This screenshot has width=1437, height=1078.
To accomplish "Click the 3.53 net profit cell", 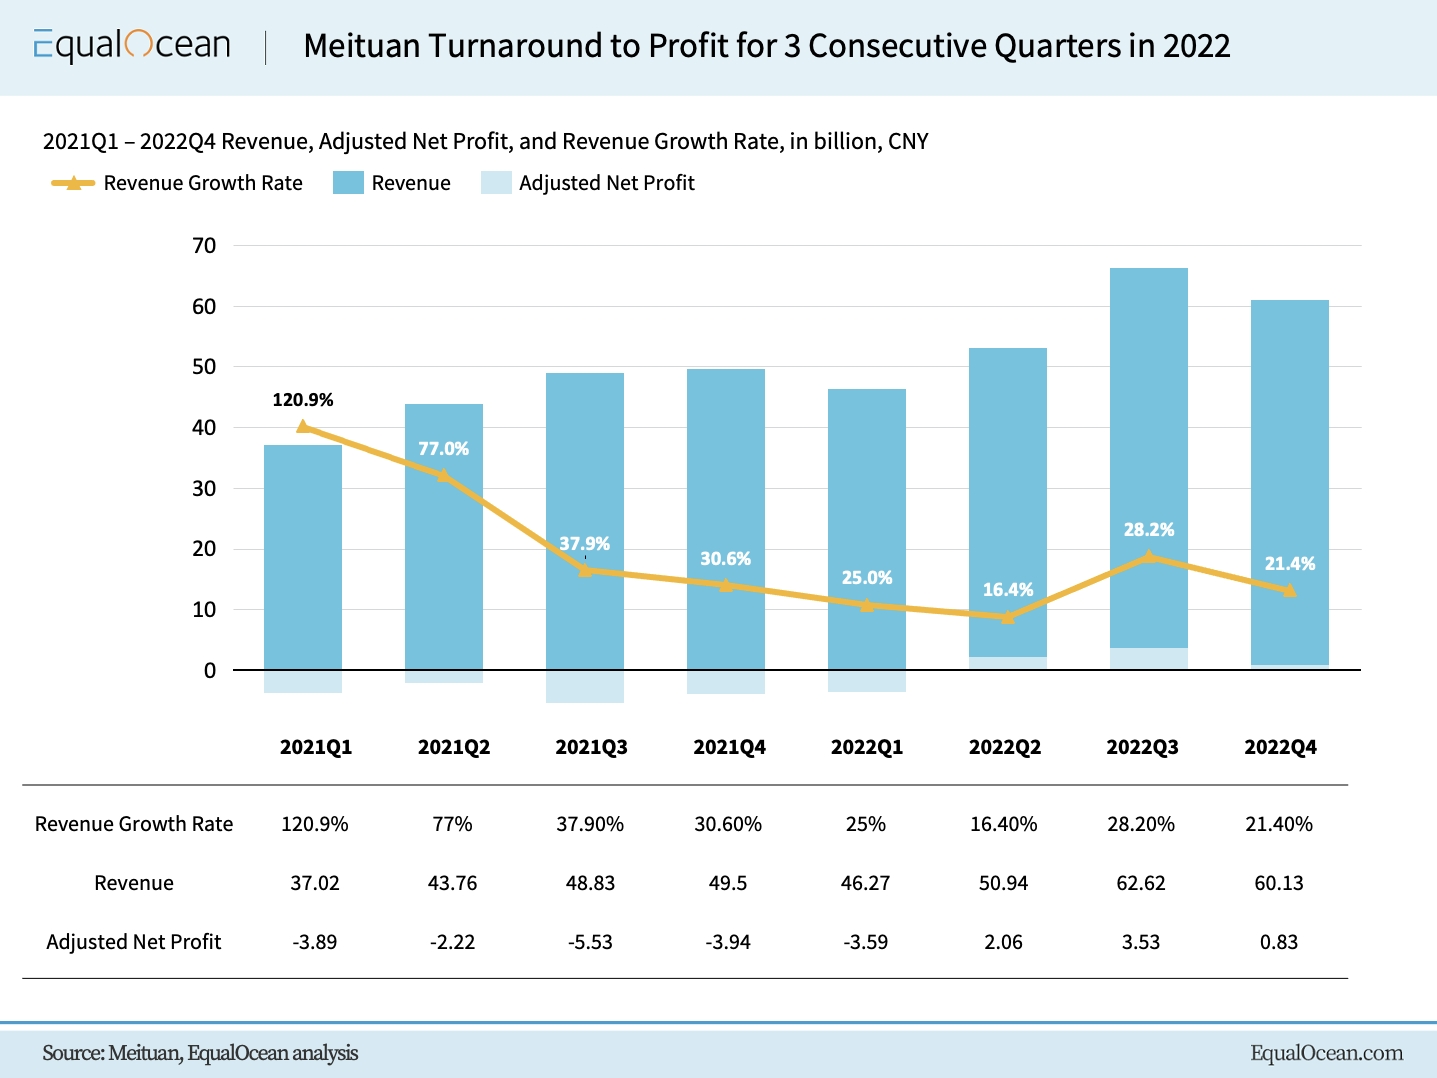I will (1141, 942).
